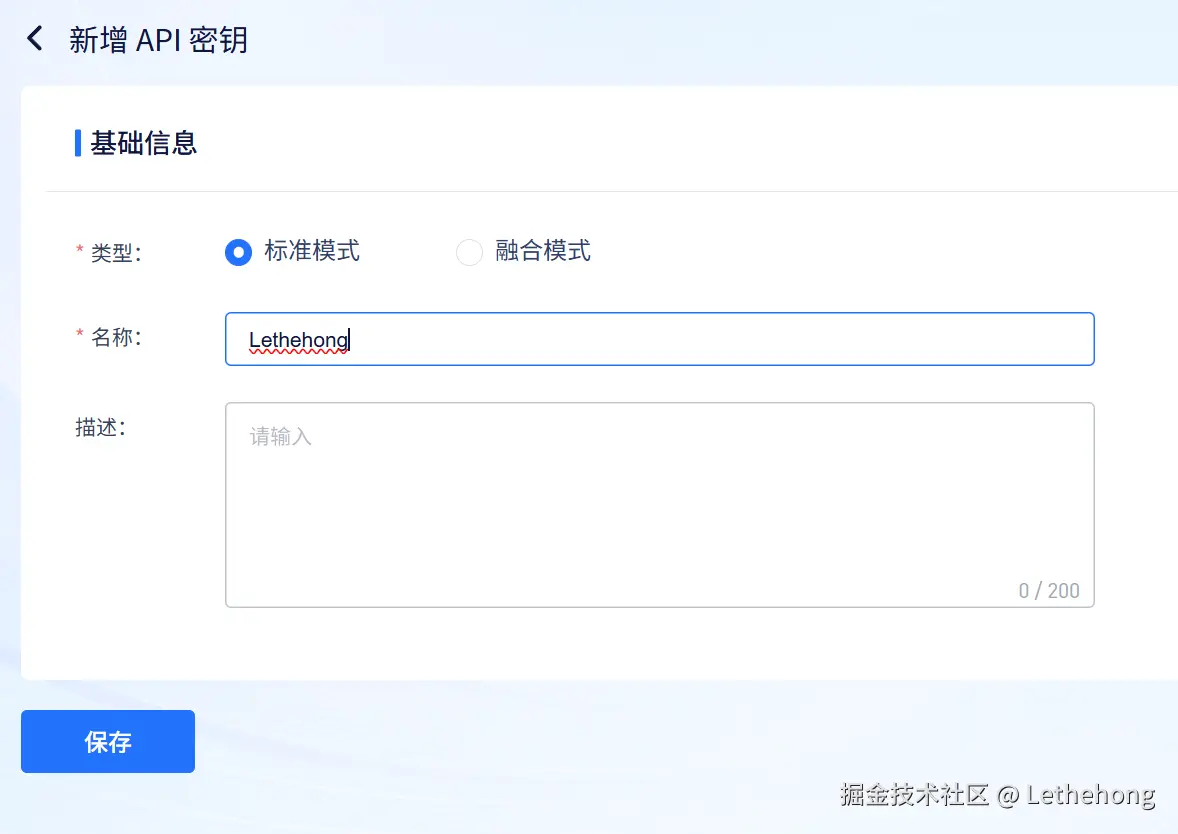Click the 保存 button
Viewport: 1178px width, 834px height.
coord(108,742)
